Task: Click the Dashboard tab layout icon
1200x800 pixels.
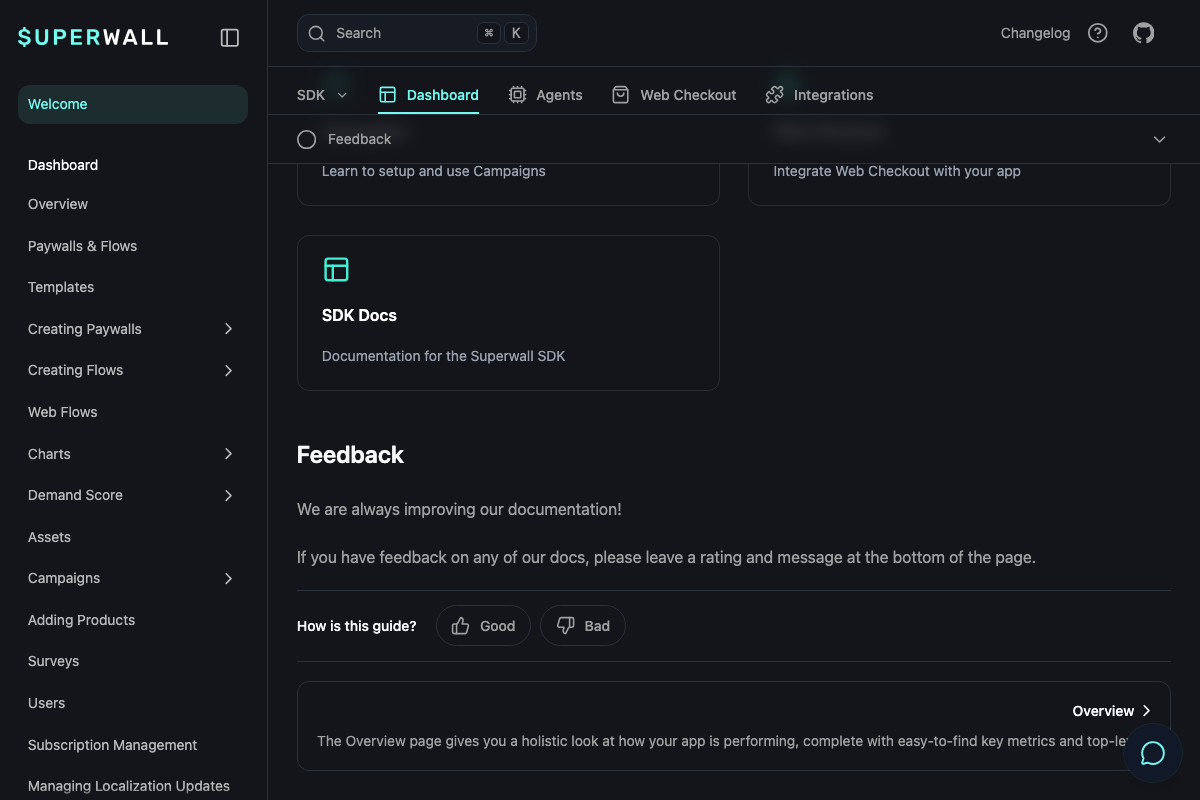Action: (x=388, y=95)
